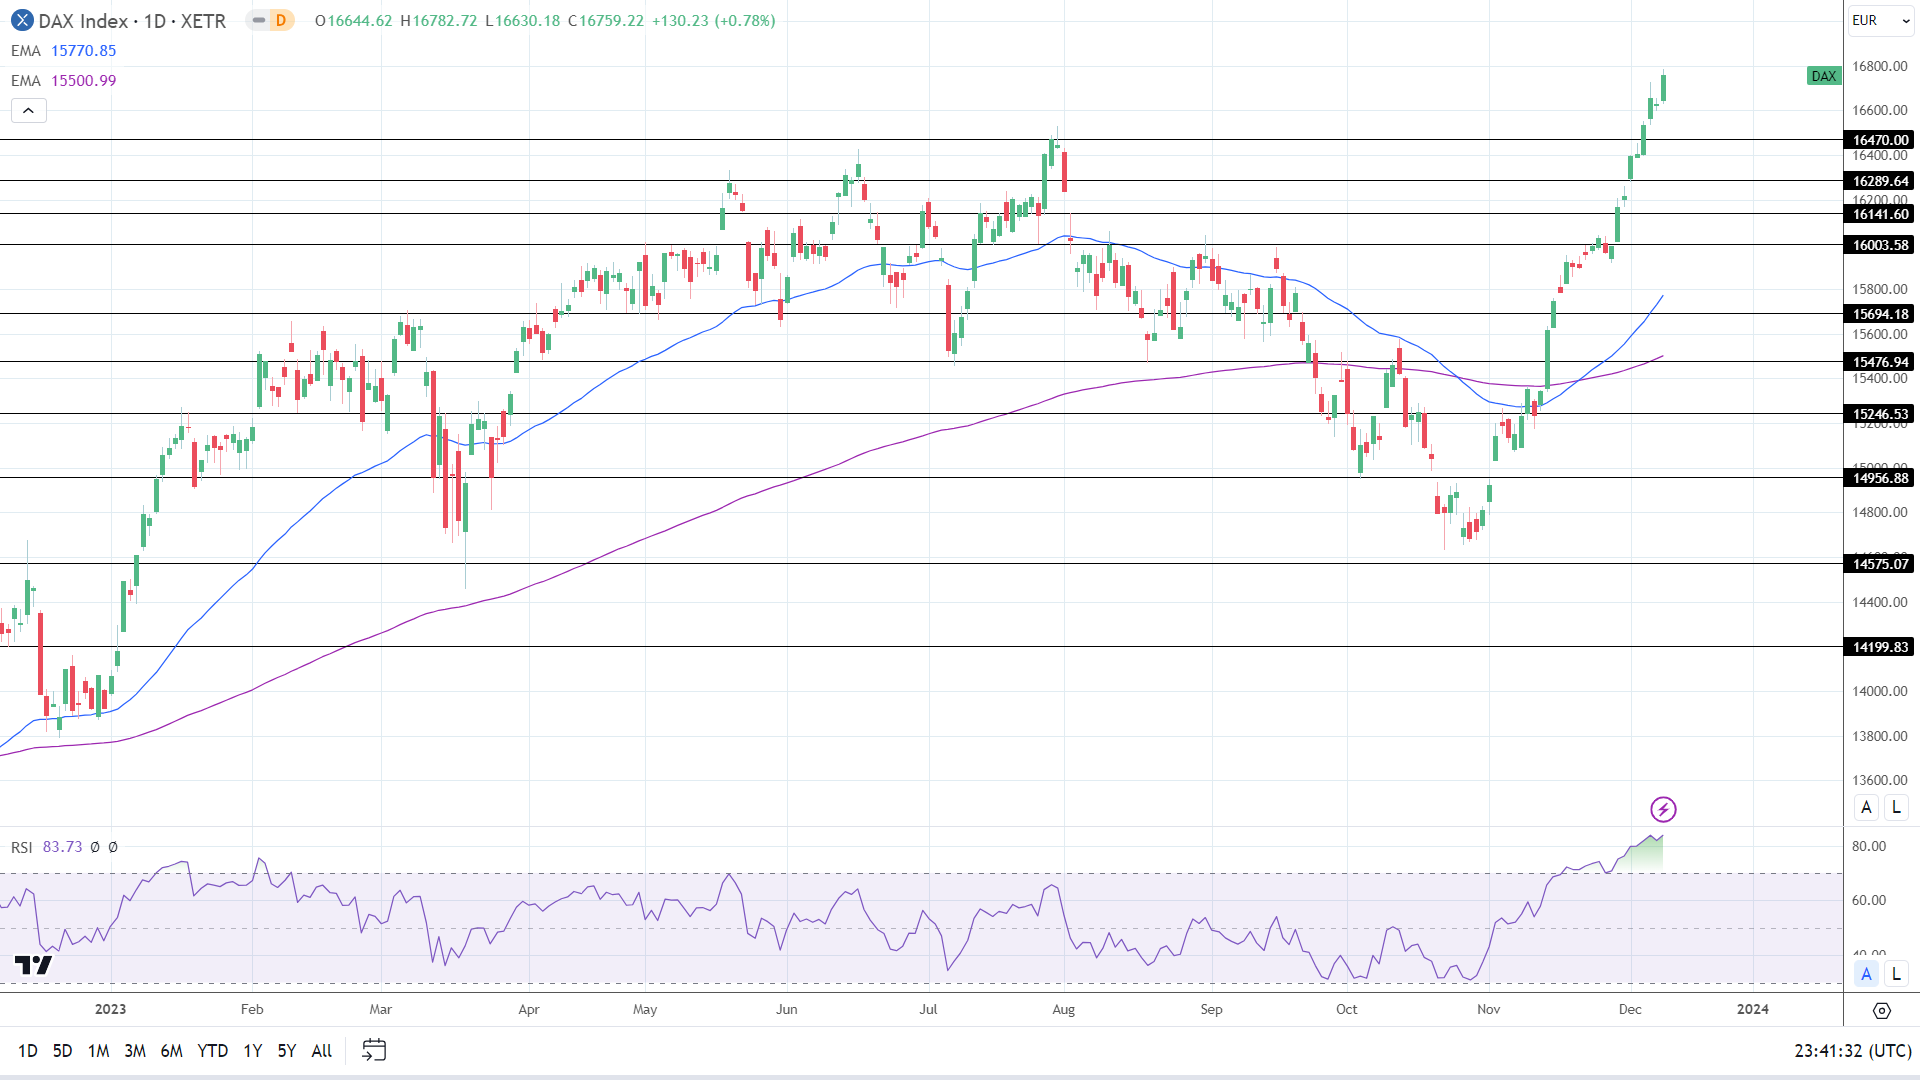This screenshot has width=1920, height=1080.
Task: Click the 14956.88 horizontal line label
Action: pyautogui.click(x=1879, y=478)
